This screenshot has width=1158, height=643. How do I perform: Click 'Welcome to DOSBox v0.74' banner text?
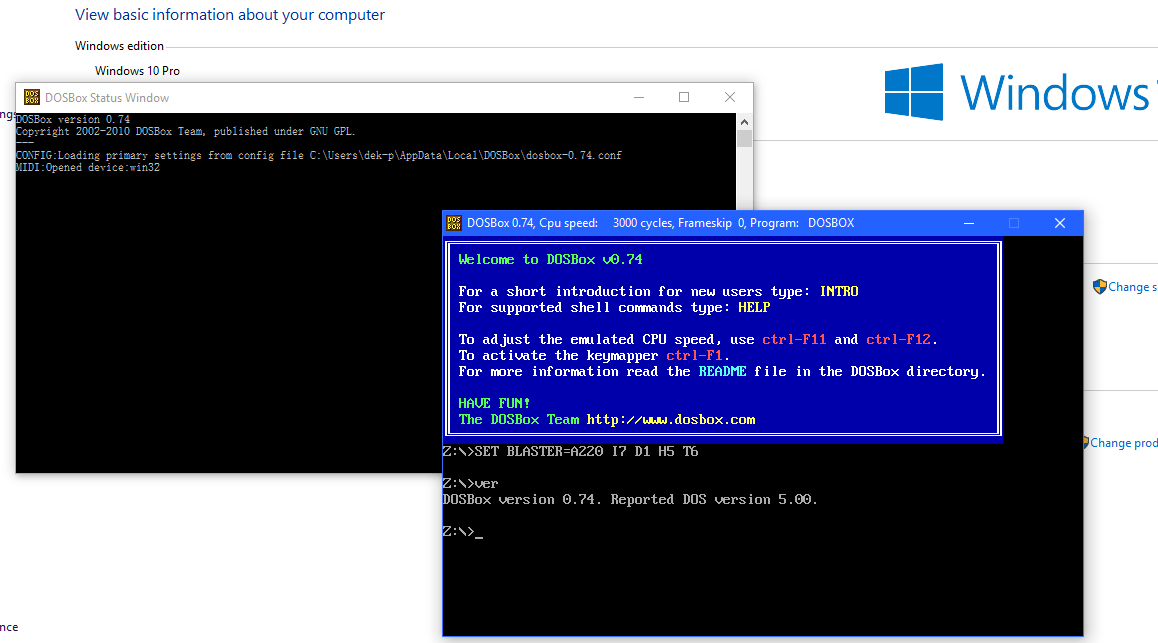(550, 259)
